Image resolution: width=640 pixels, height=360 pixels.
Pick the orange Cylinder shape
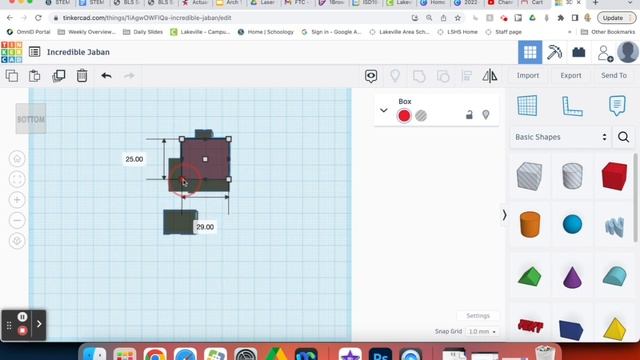tap(530, 224)
